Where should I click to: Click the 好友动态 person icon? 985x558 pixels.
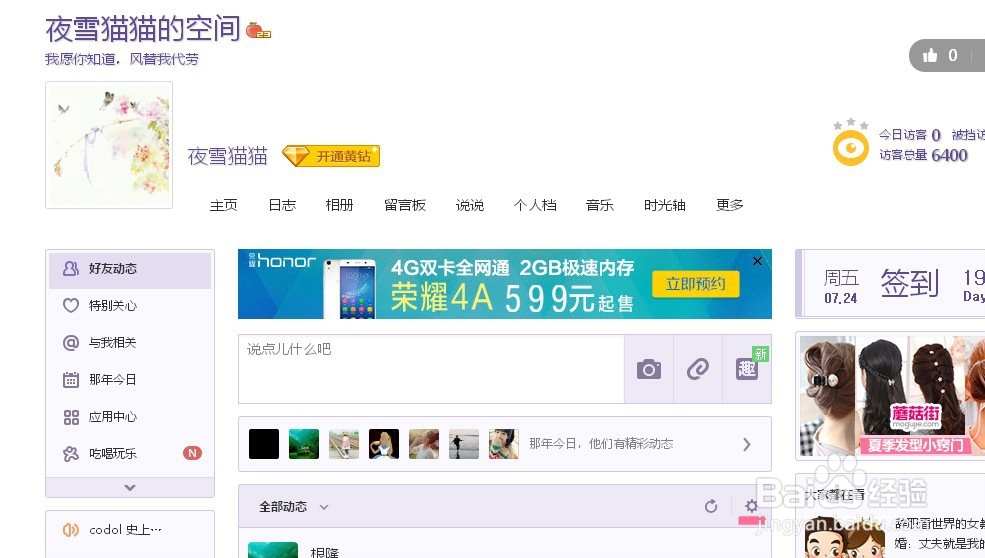71,268
